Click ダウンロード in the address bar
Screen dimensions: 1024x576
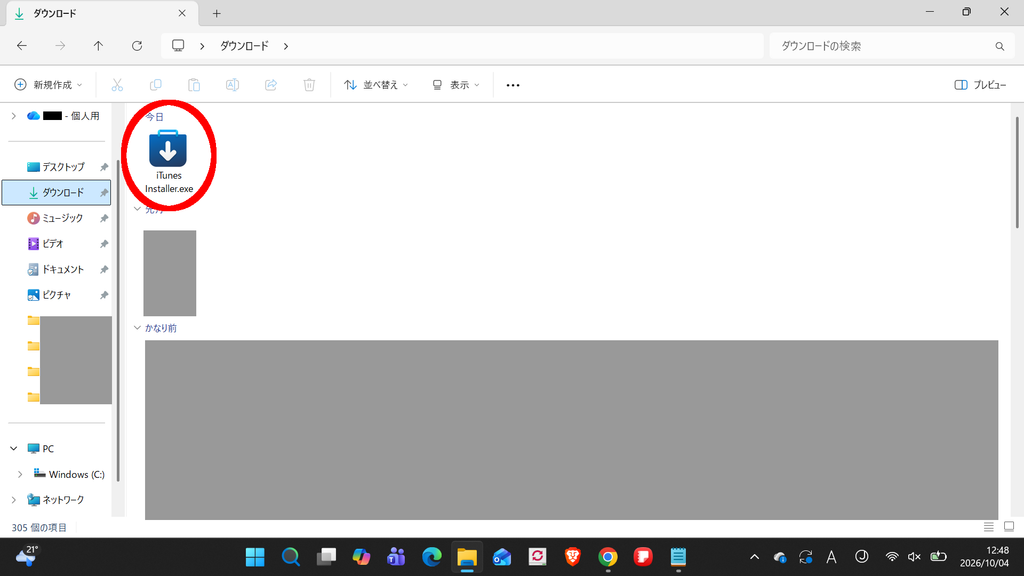[244, 46]
